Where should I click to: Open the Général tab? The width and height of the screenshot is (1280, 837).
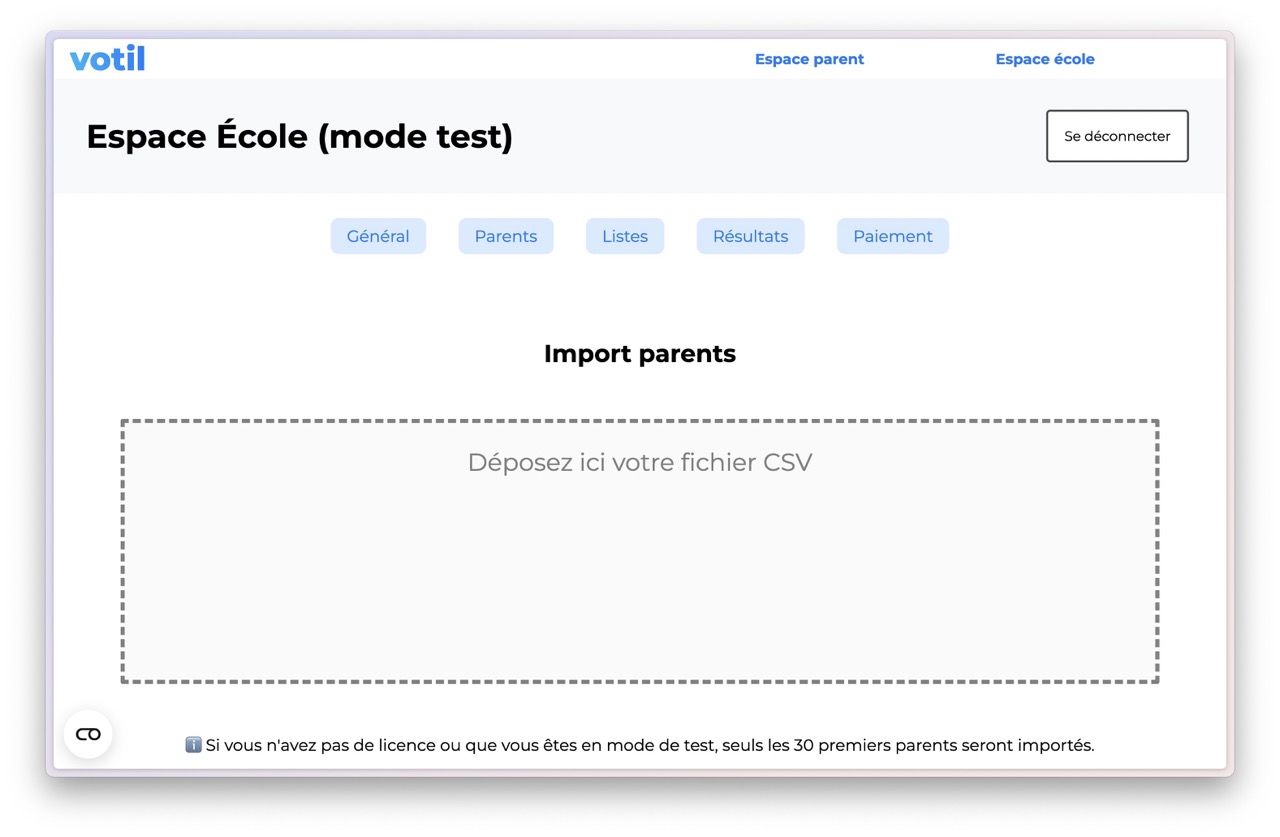tap(378, 236)
